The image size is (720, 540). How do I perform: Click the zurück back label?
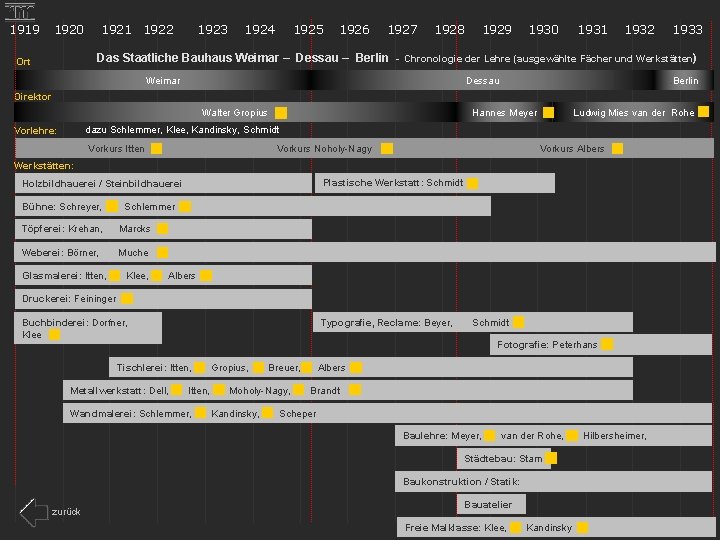click(x=66, y=512)
